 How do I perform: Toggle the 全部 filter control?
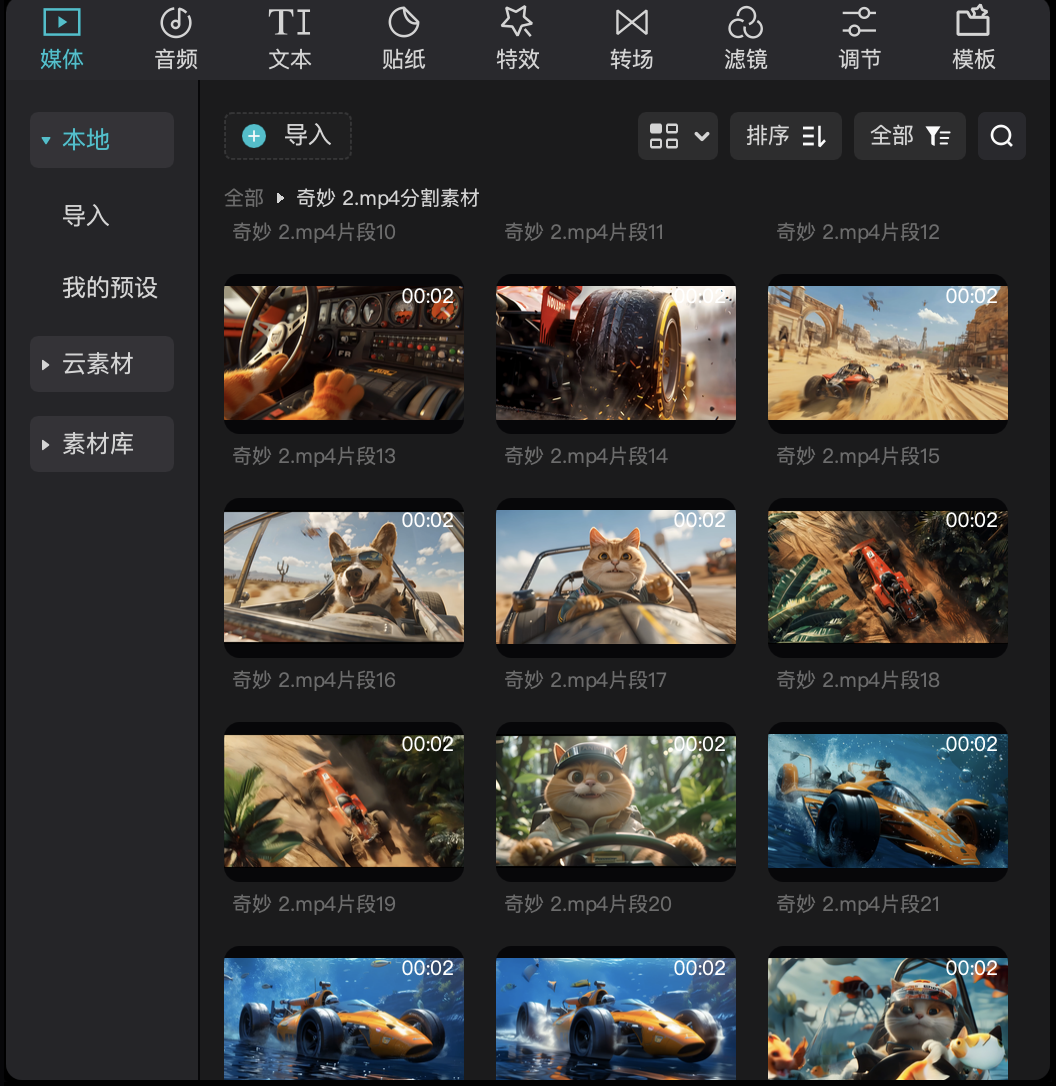point(909,136)
